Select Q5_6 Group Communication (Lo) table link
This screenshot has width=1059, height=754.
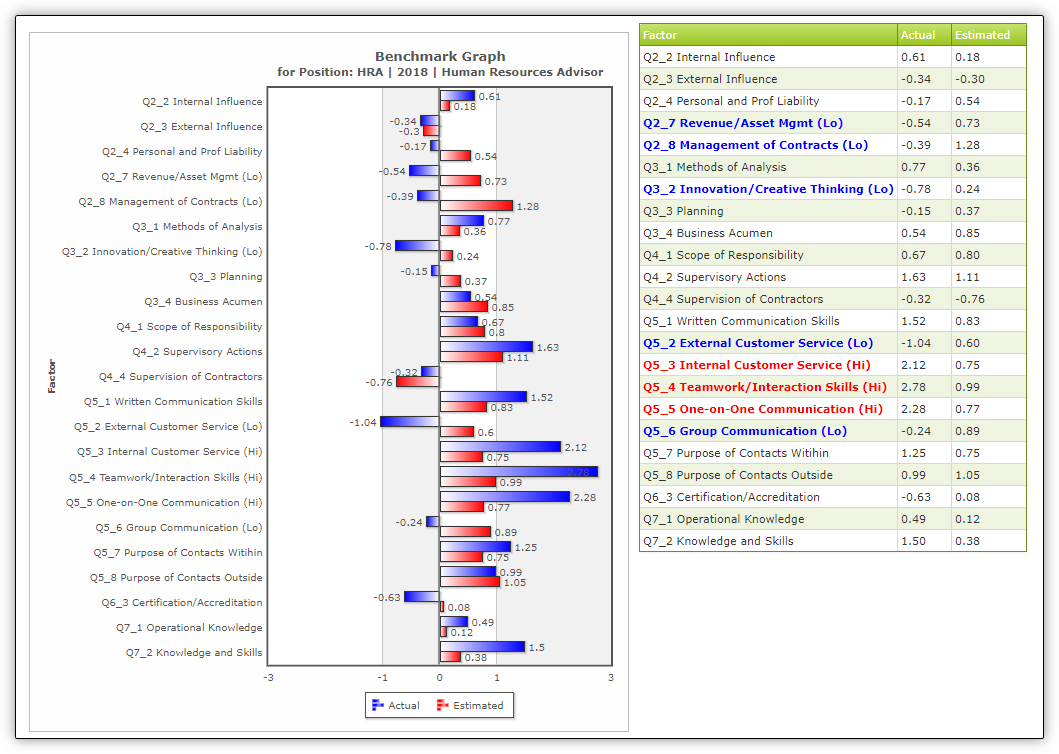point(745,431)
